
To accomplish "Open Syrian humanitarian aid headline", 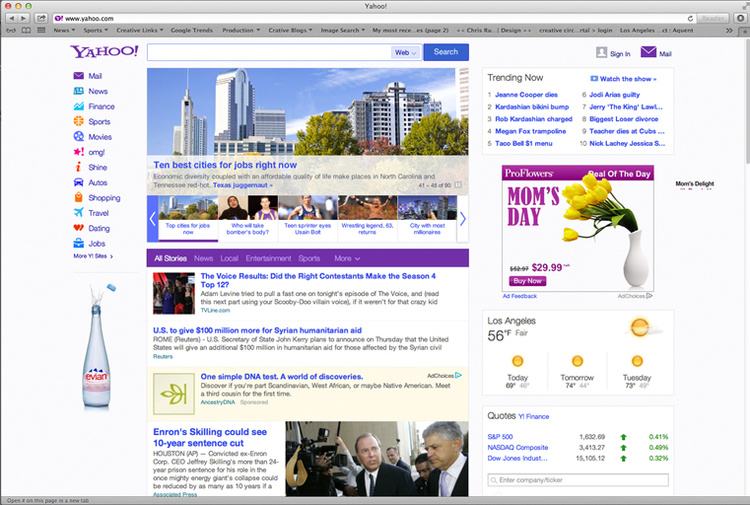I will click(x=257, y=330).
